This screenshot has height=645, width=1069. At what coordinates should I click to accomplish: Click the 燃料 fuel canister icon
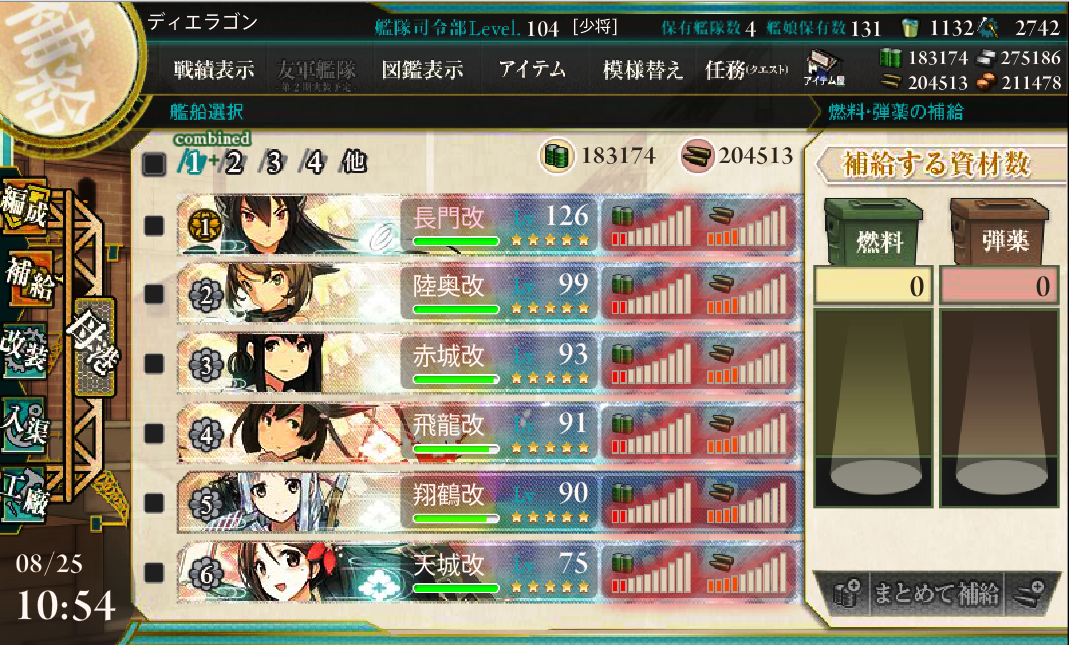pos(873,232)
